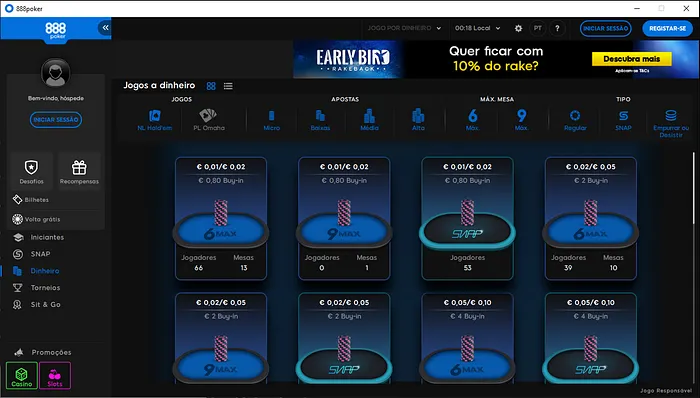Open the pink Slots button
Image resolution: width=700 pixels, height=398 pixels.
[55, 376]
